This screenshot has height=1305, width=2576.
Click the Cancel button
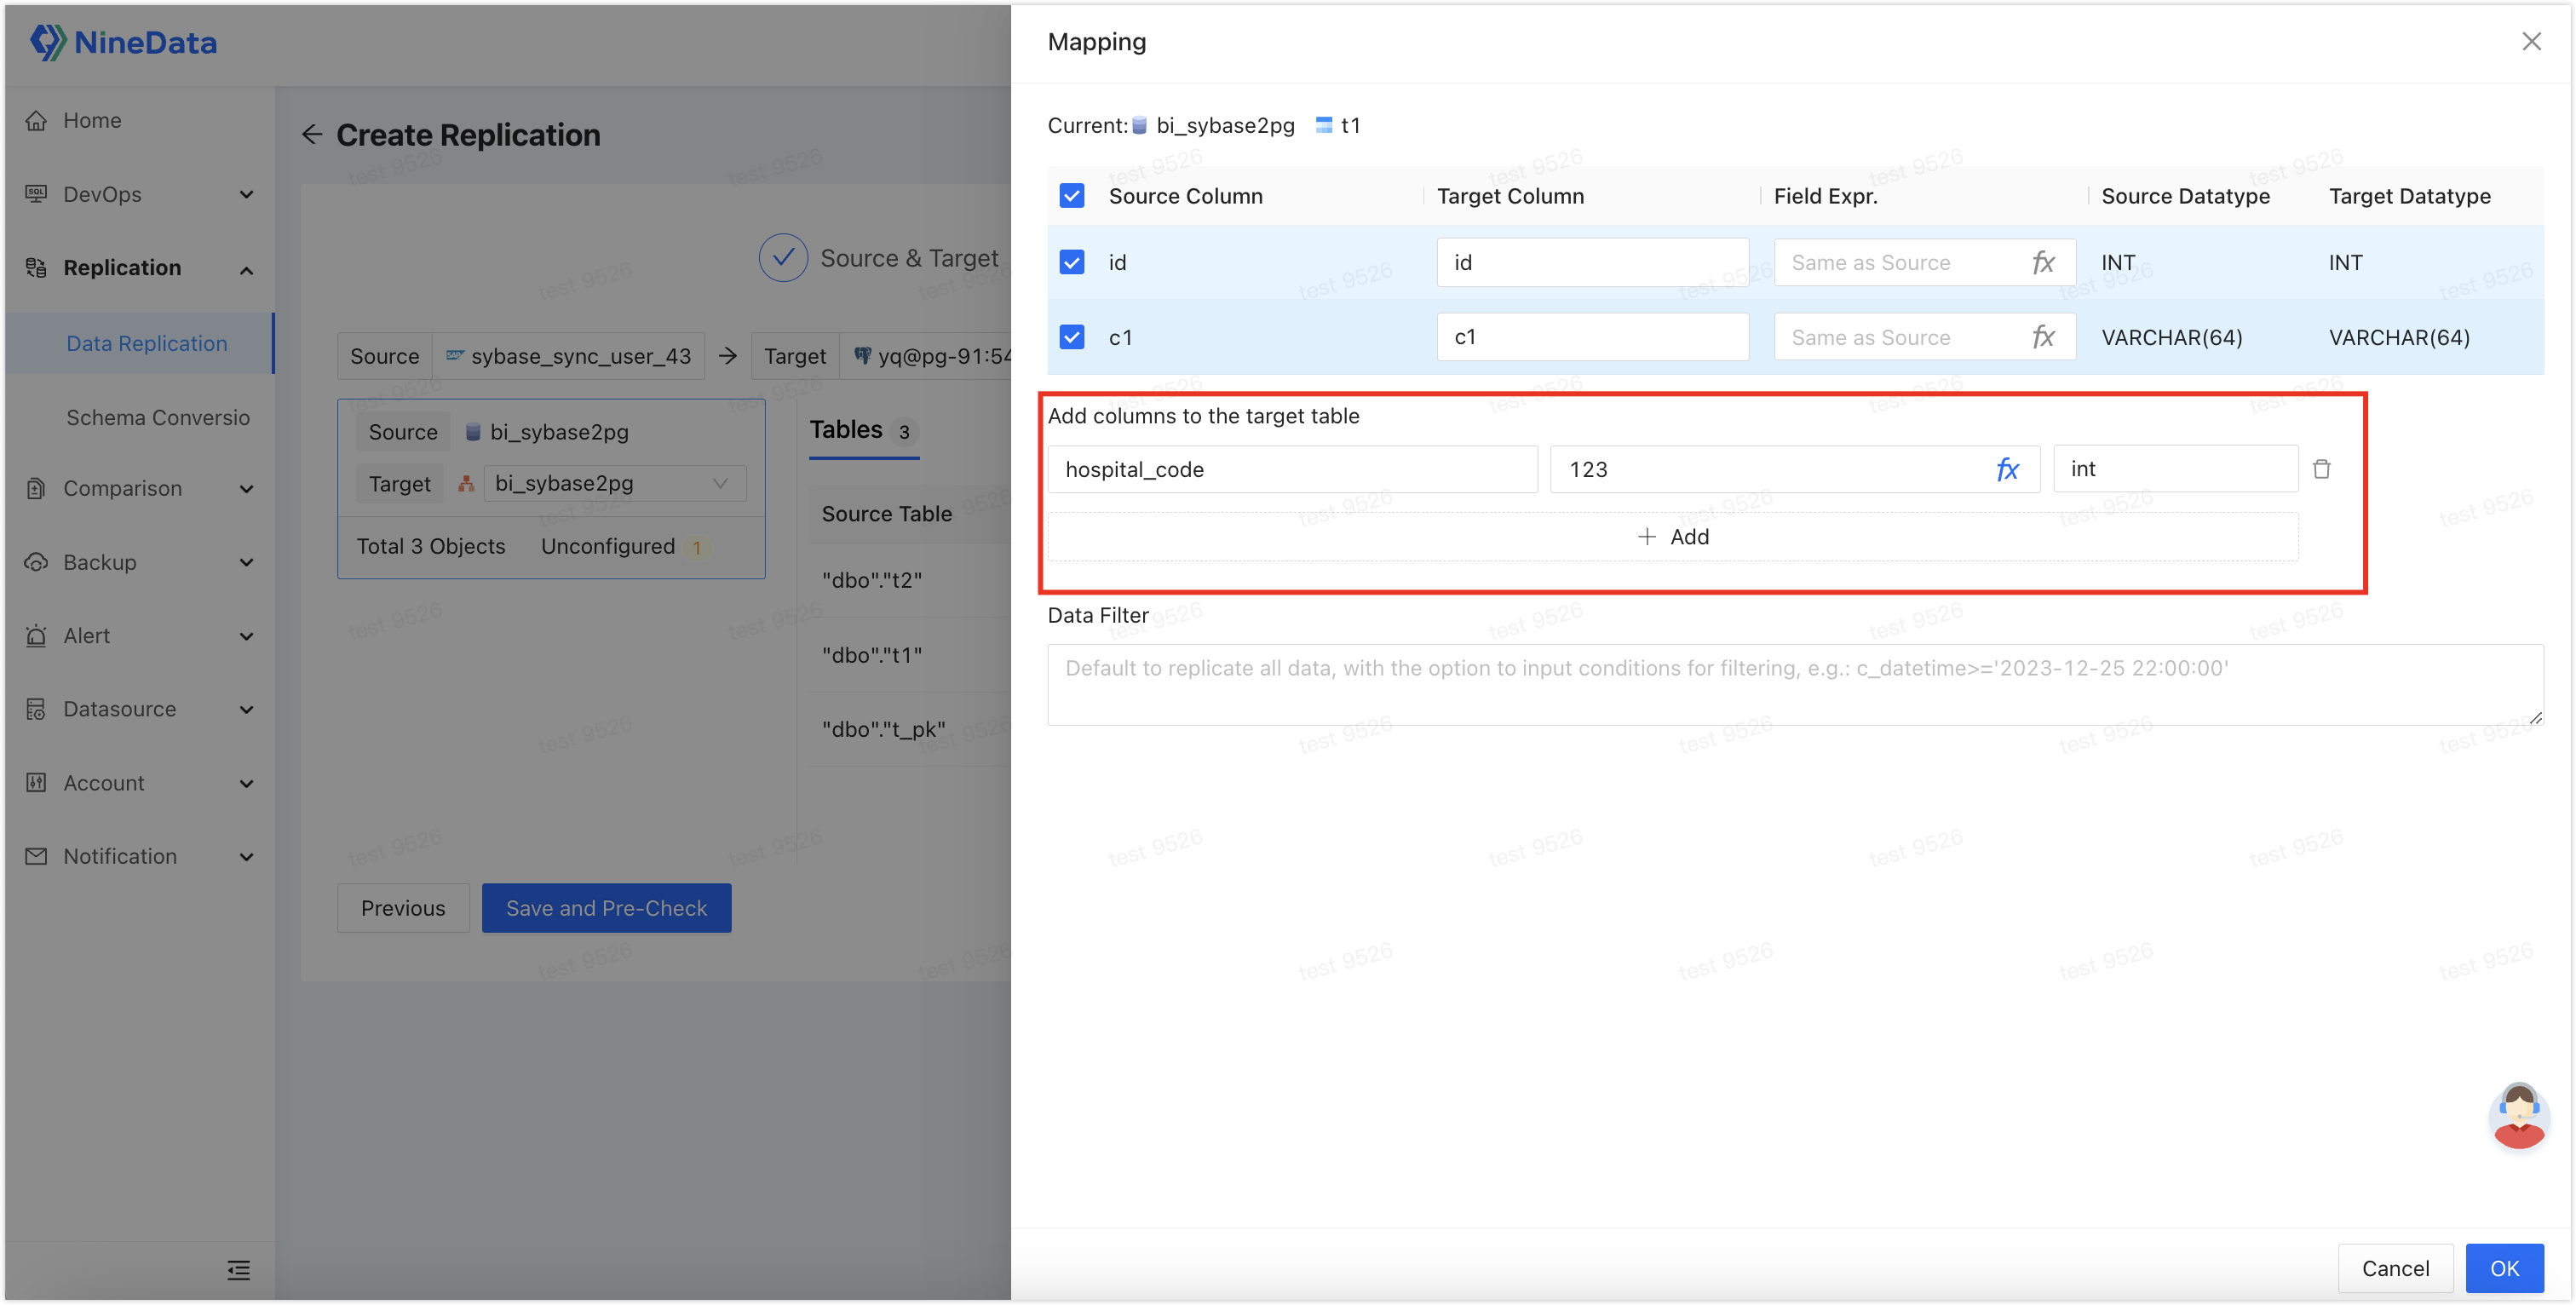(x=2395, y=1268)
